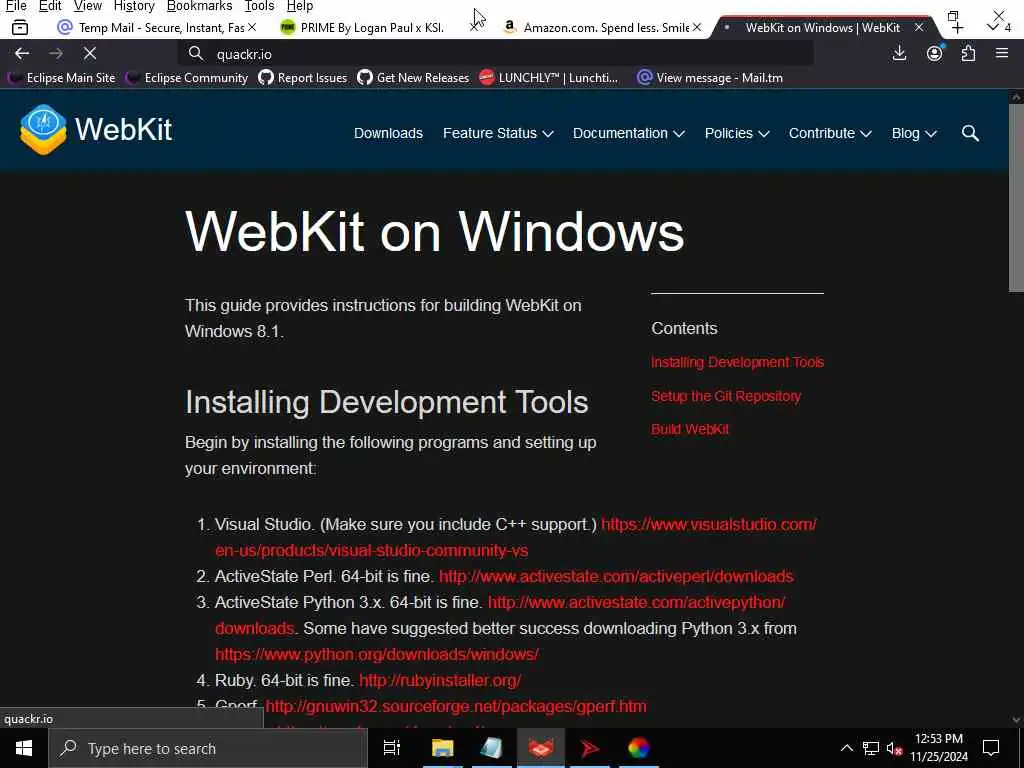Open Get New Releases bookmark
The height and width of the screenshot is (768, 1024).
[x=413, y=78]
